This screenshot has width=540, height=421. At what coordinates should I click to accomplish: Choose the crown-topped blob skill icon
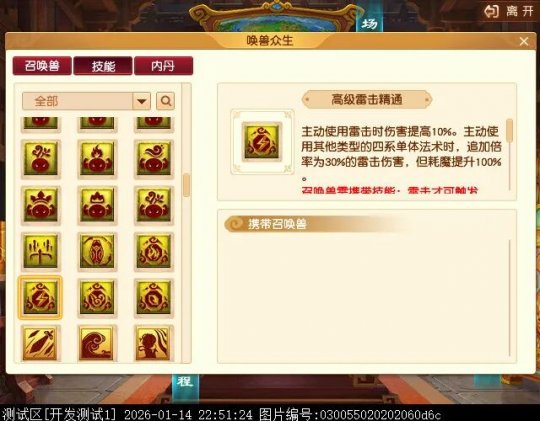(x=40, y=205)
